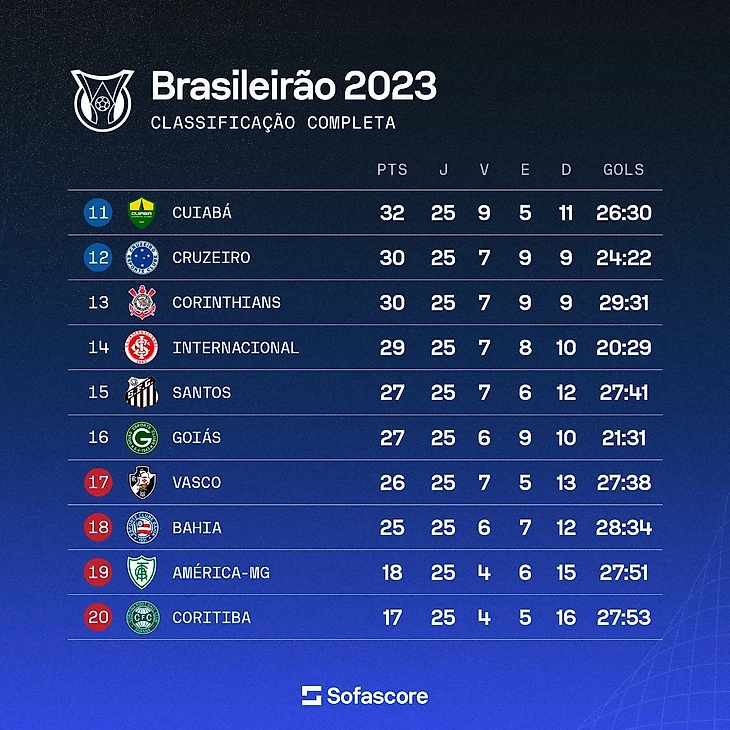
Task: Click the Cruzeiro blue star crest
Action: pos(142,257)
